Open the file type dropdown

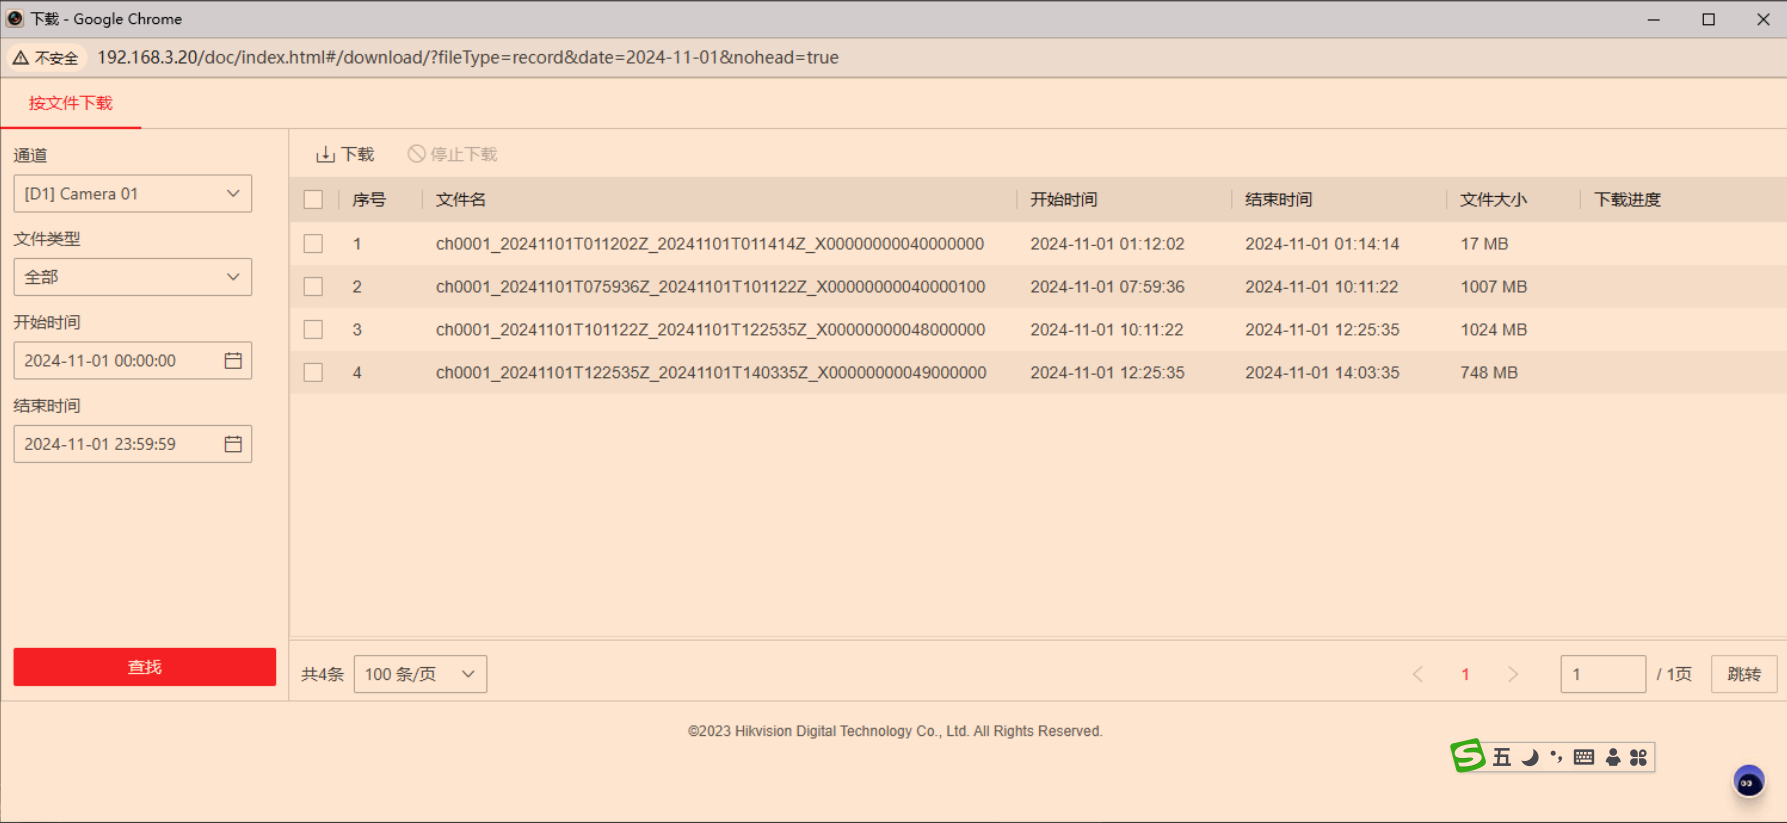[133, 277]
